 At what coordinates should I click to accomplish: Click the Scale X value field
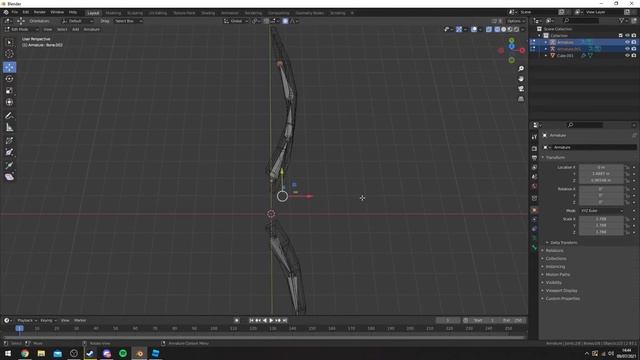pyautogui.click(x=601, y=219)
